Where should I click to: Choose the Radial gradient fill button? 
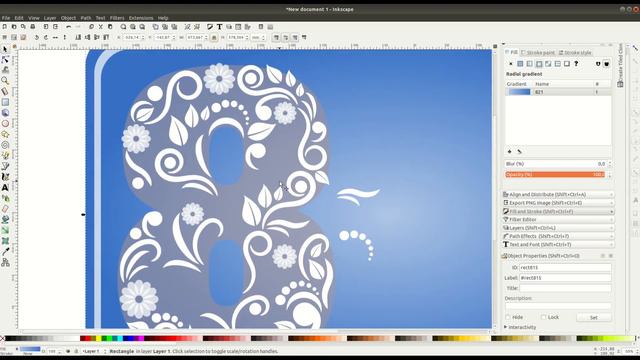pos(539,64)
